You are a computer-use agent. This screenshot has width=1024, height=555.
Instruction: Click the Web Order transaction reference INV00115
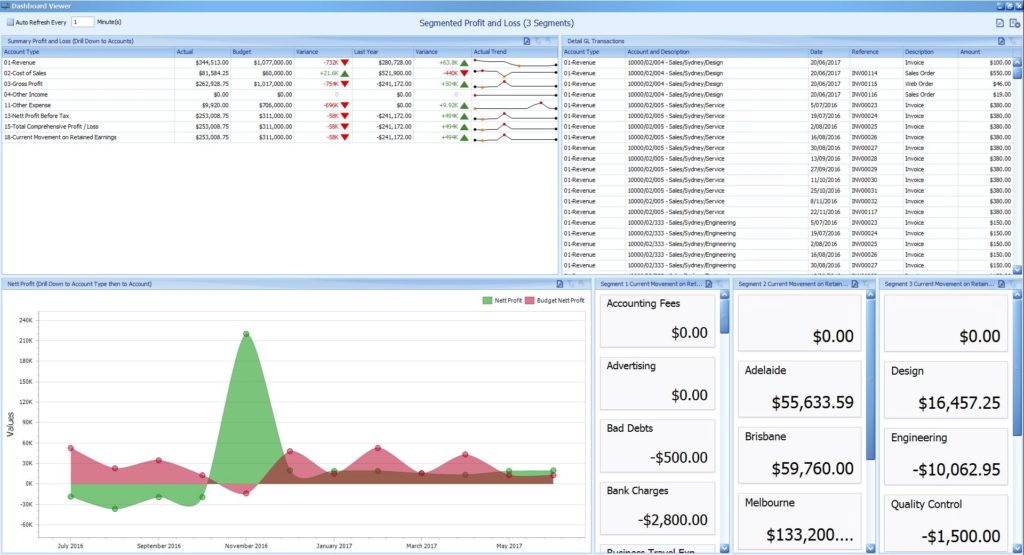click(x=864, y=84)
